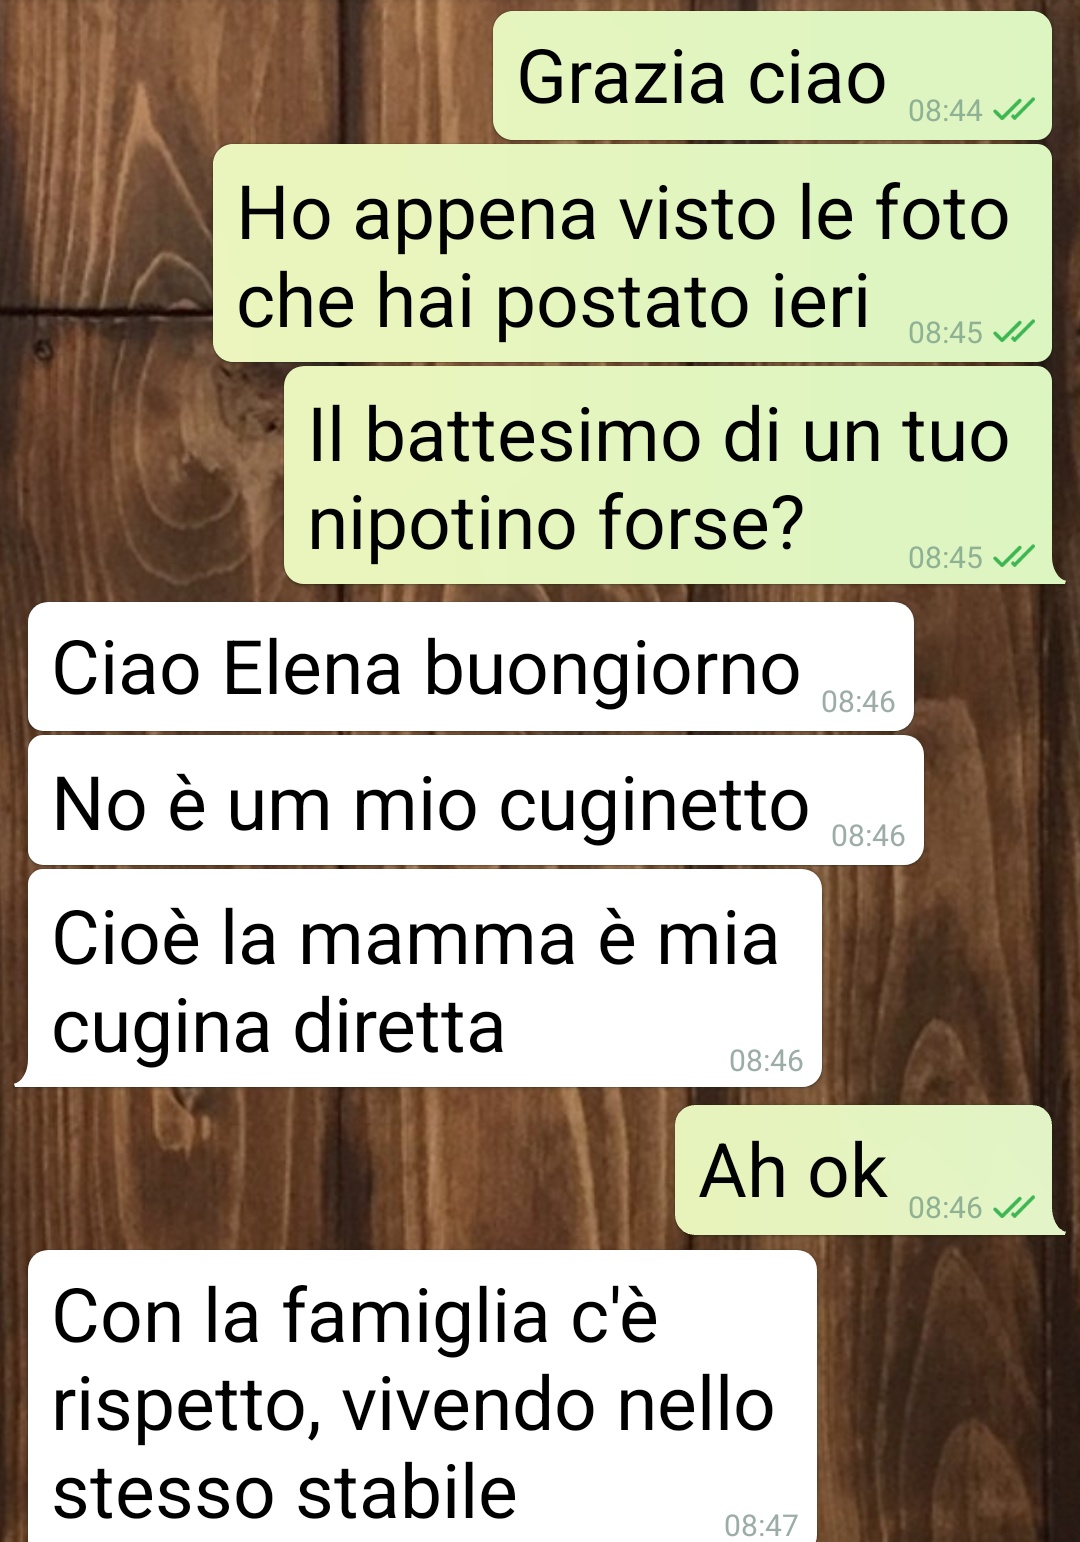Tap read receipt ticks on 'Ho appena visto' message

pos(1013,331)
